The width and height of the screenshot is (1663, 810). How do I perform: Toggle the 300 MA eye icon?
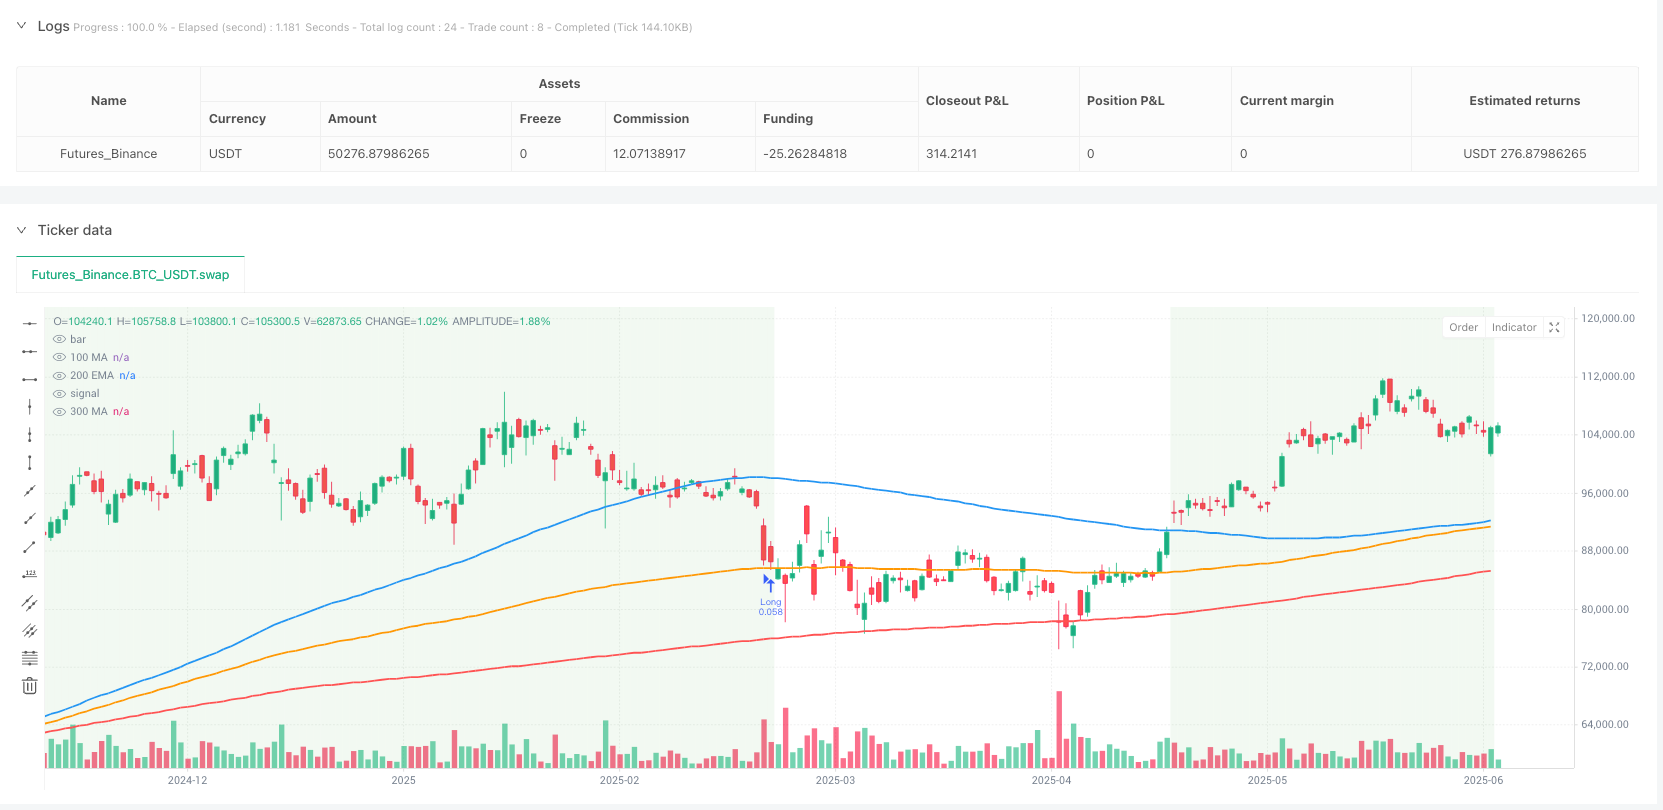59,412
